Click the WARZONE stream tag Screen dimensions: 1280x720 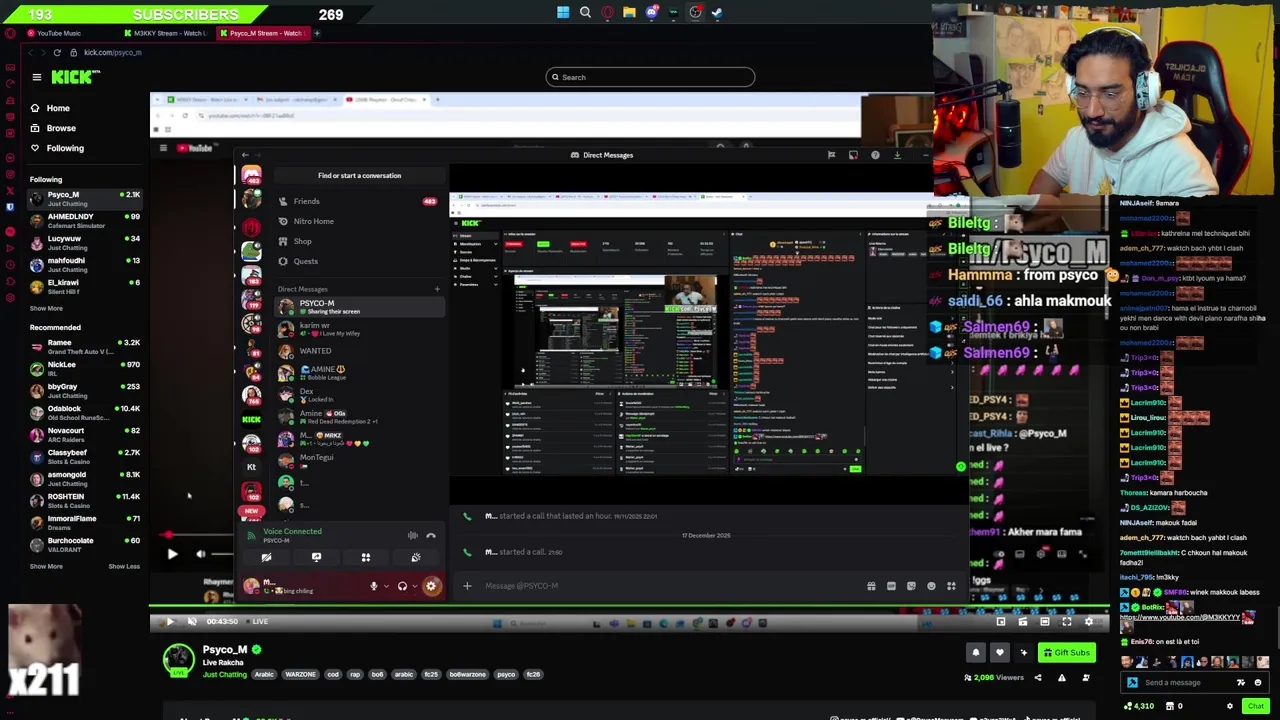click(x=300, y=675)
